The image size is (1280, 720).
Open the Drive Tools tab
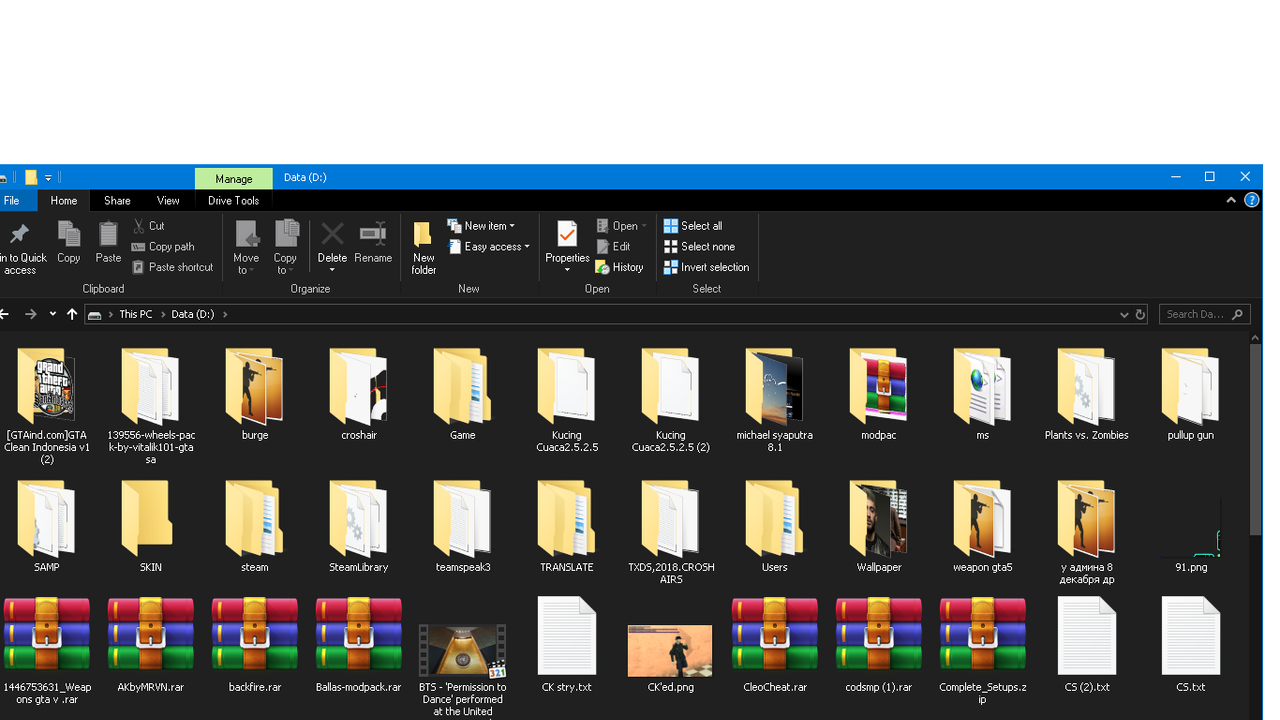[234, 201]
